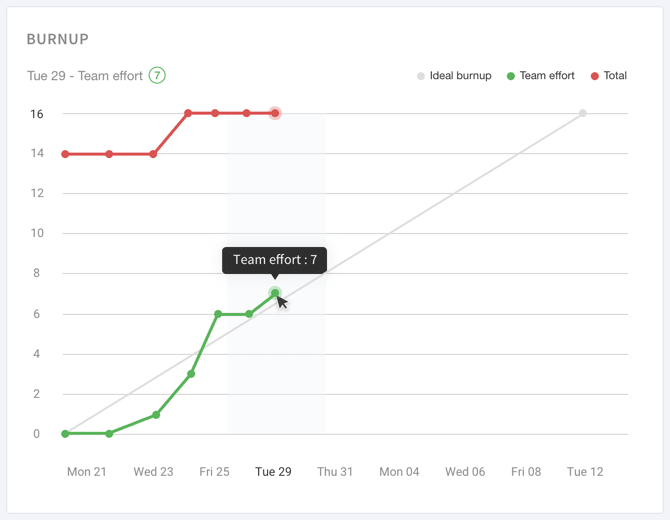This screenshot has width=670, height=520.
Task: Click the first Total point at 14
Action: click(x=65, y=154)
